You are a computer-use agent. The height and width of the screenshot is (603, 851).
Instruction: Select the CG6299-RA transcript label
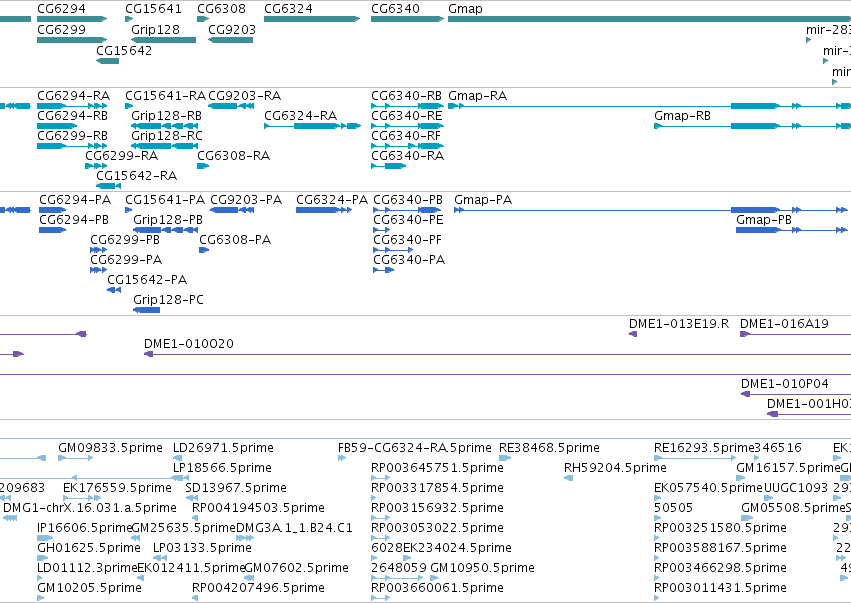point(122,156)
